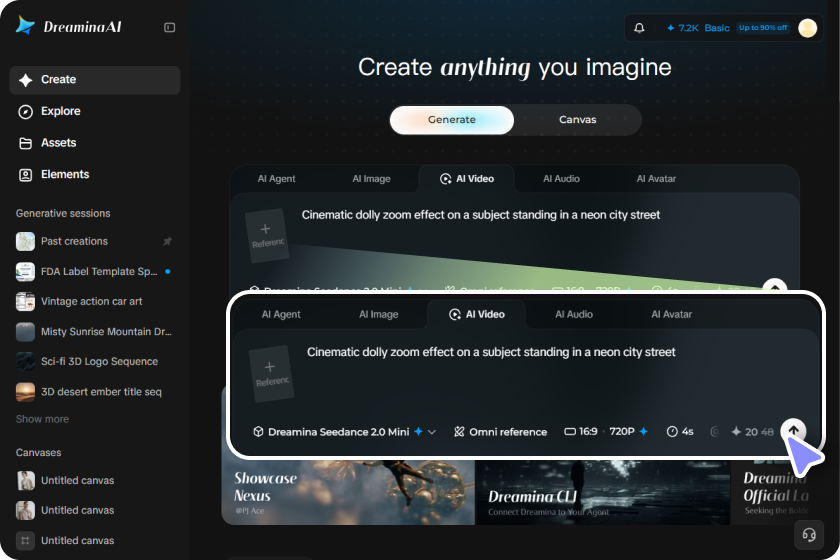Click the pin icon next to Past creations
Image resolution: width=840 pixels, height=560 pixels.
(x=167, y=242)
